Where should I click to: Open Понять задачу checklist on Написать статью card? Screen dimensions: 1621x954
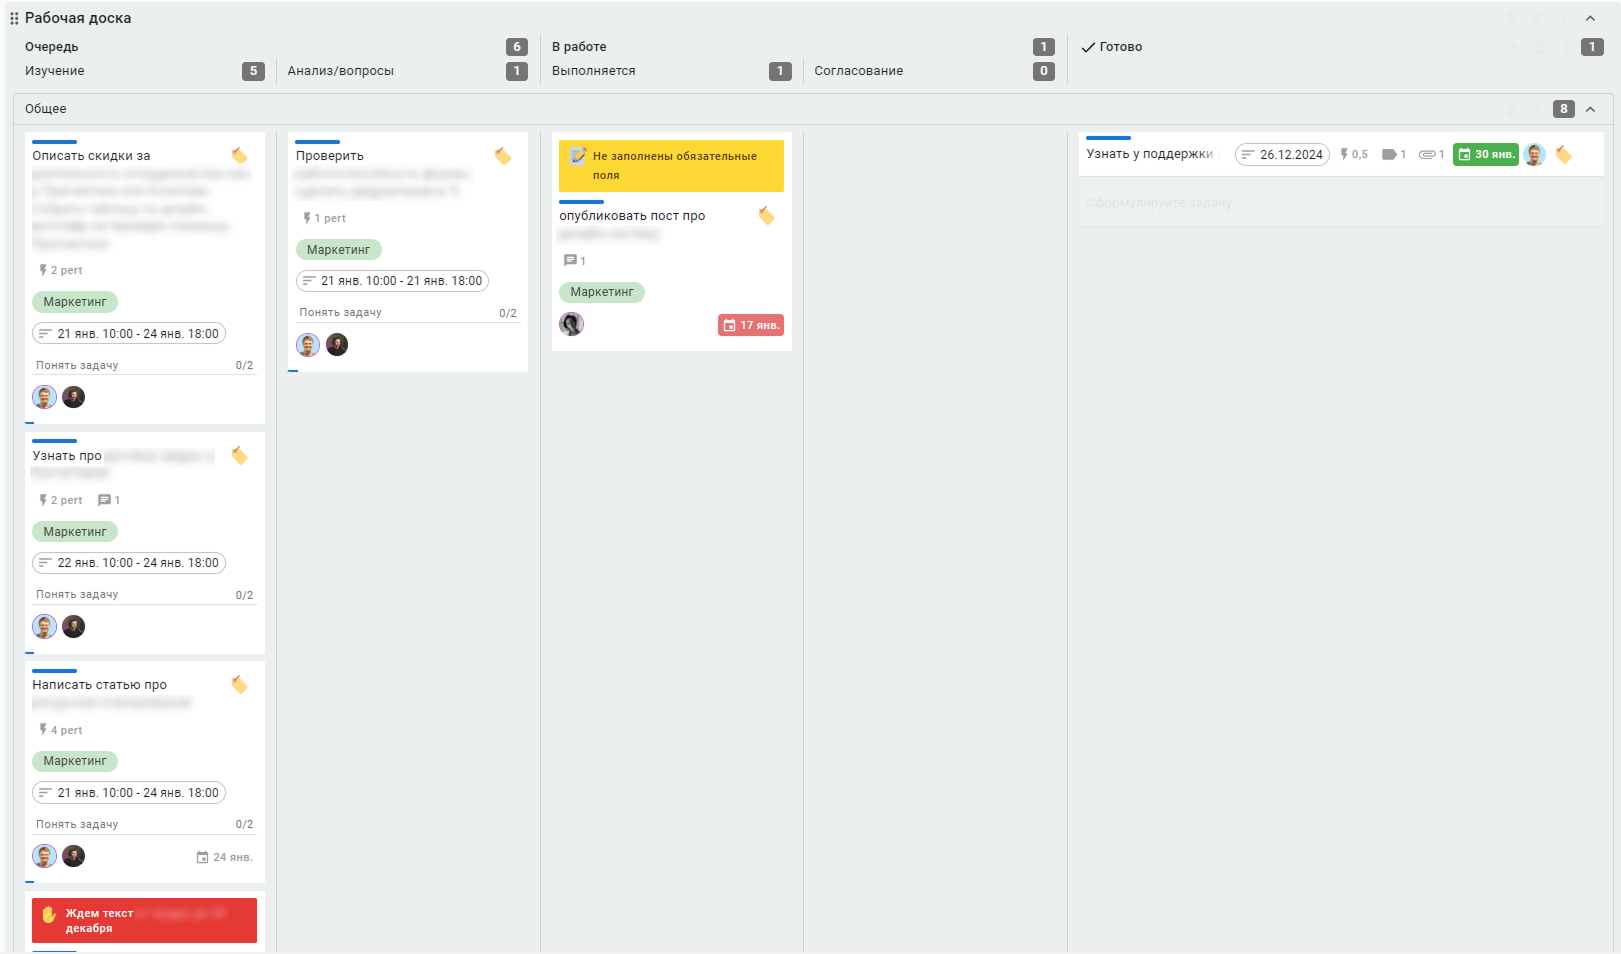[145, 824]
